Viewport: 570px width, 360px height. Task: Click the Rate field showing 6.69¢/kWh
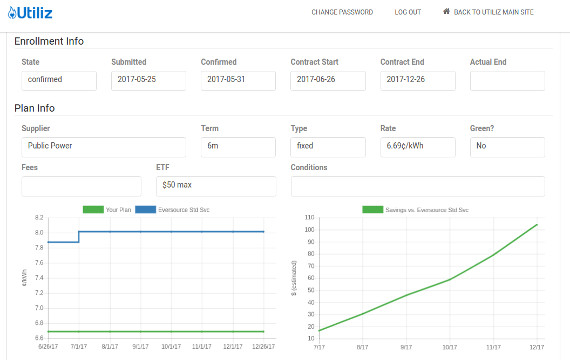pos(418,147)
